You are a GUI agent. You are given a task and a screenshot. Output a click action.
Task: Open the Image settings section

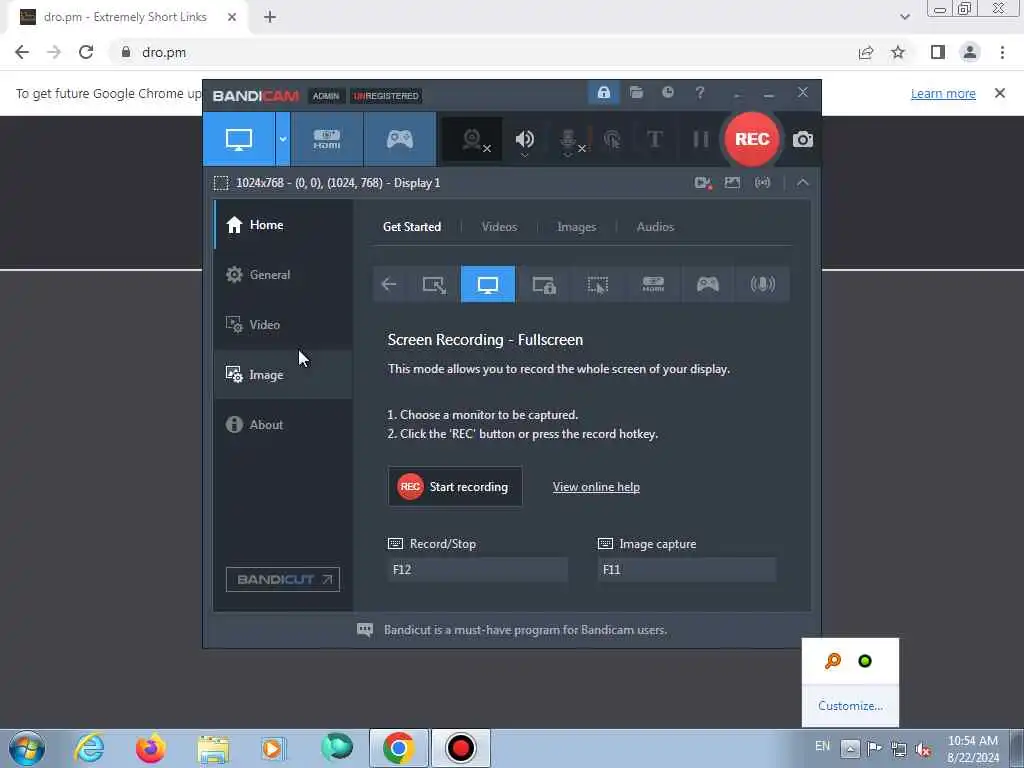(283, 375)
